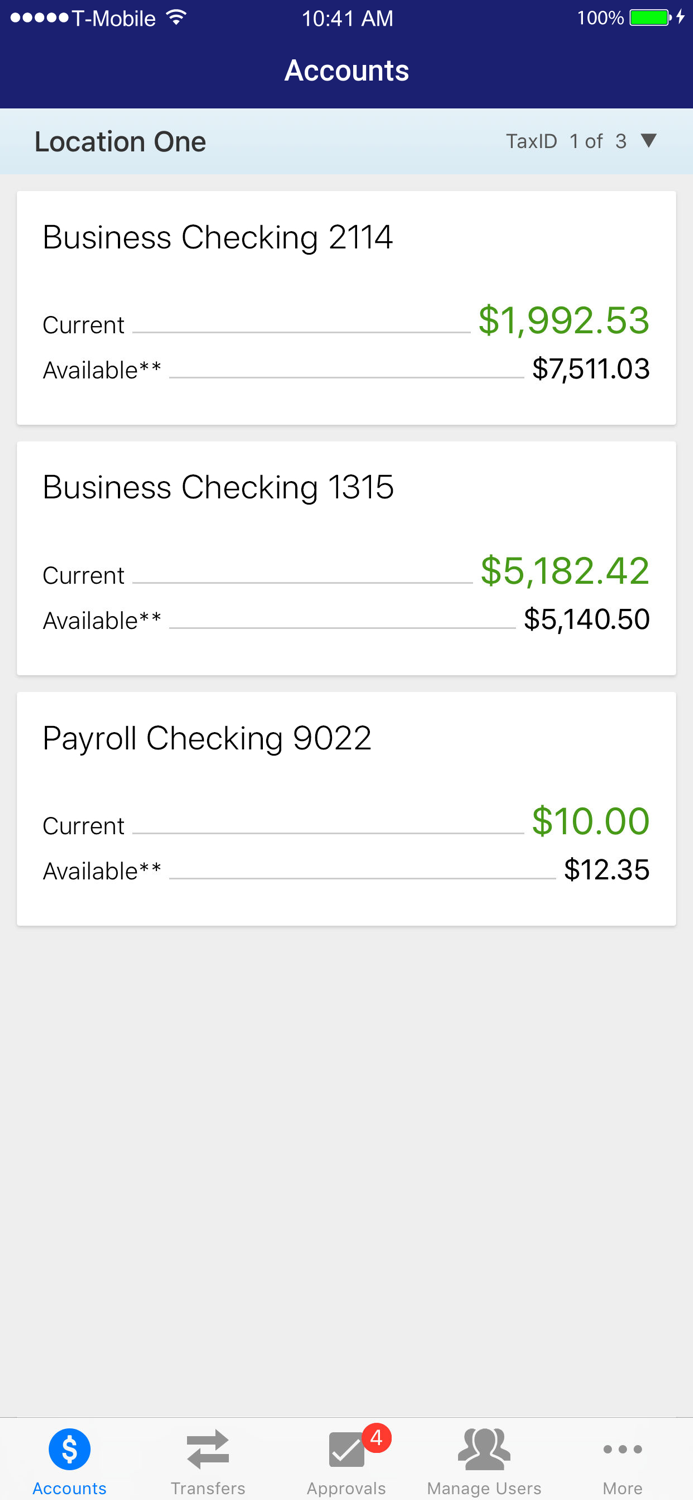Select Business Checking 1315 account
Screen dimensions: 693x1500
point(346,555)
